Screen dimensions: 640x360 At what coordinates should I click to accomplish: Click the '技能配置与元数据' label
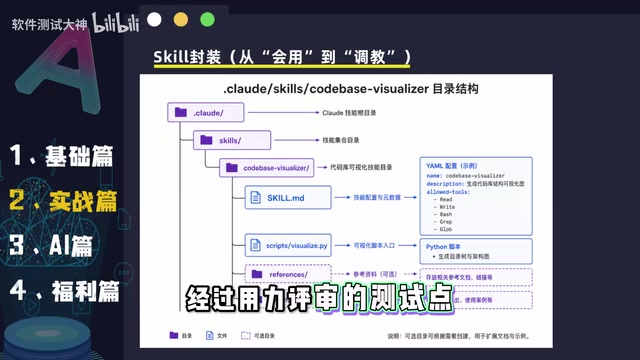(377, 197)
